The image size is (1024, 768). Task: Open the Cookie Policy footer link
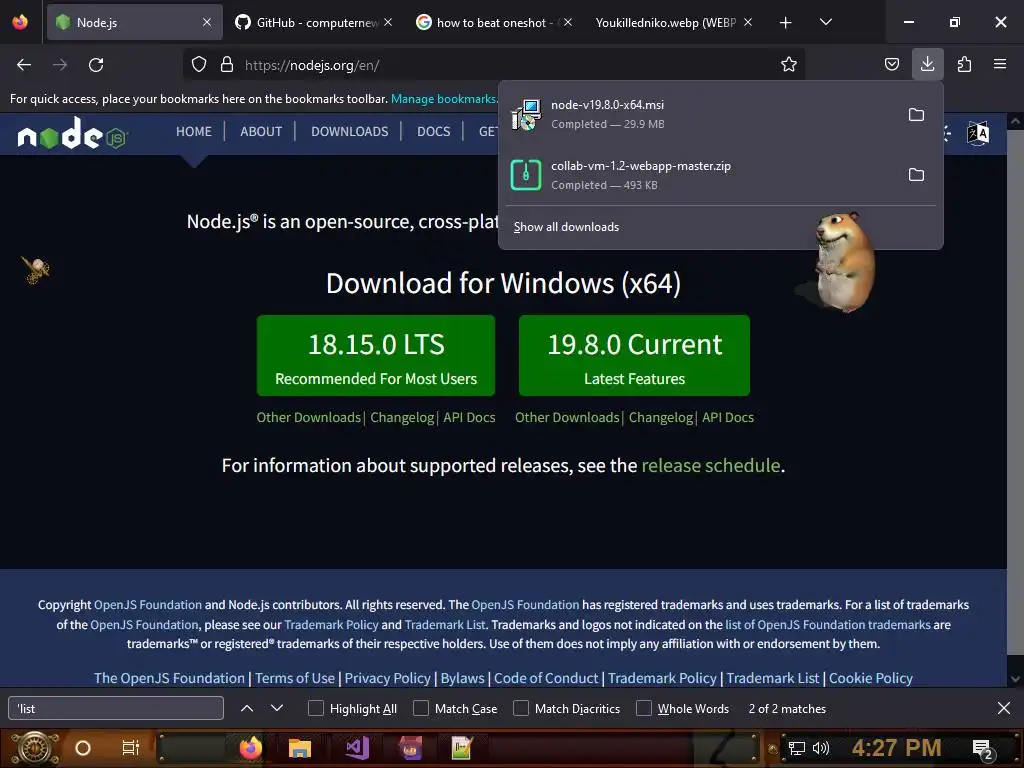click(871, 678)
